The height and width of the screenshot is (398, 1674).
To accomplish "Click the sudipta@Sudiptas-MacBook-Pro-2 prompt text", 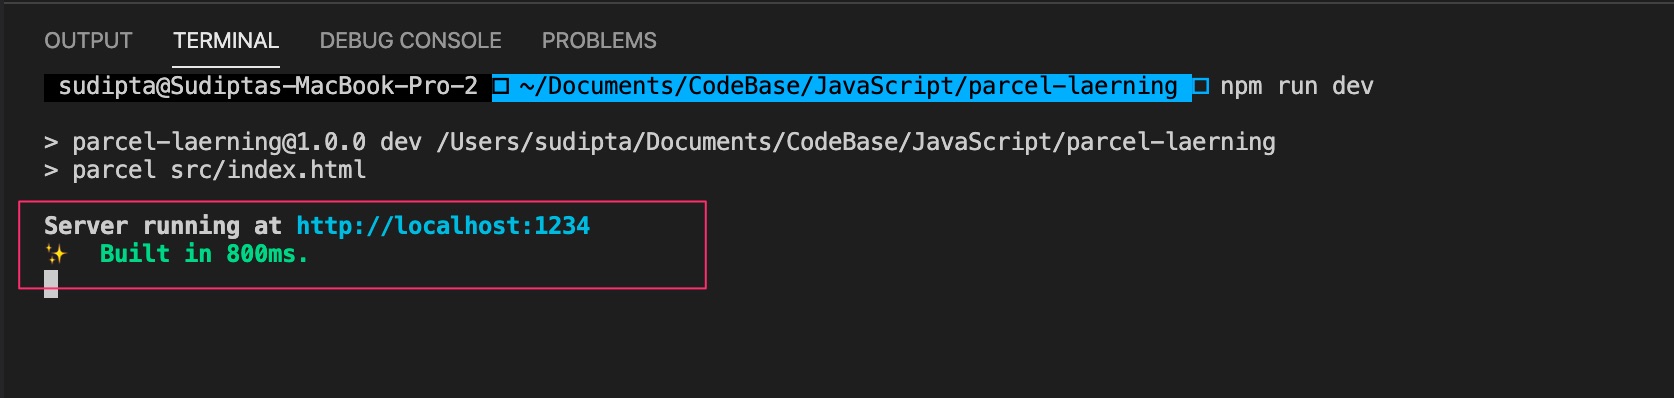I will tap(268, 87).
